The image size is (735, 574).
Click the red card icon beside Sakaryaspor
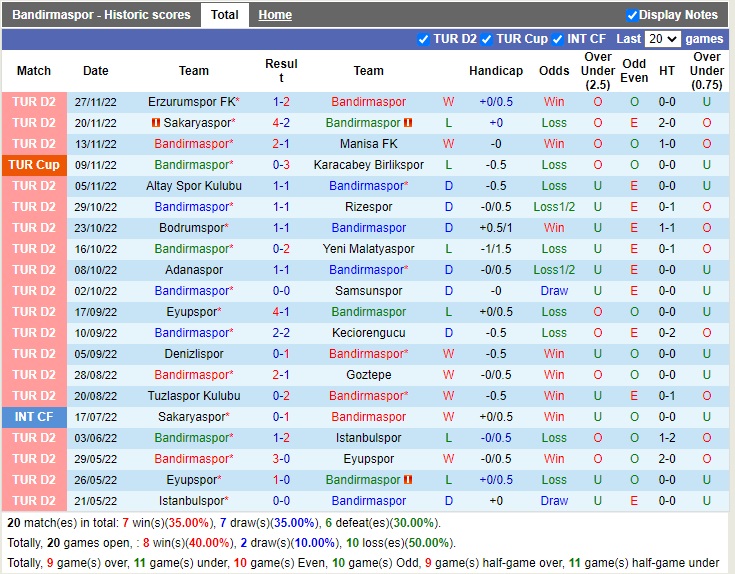(x=156, y=123)
